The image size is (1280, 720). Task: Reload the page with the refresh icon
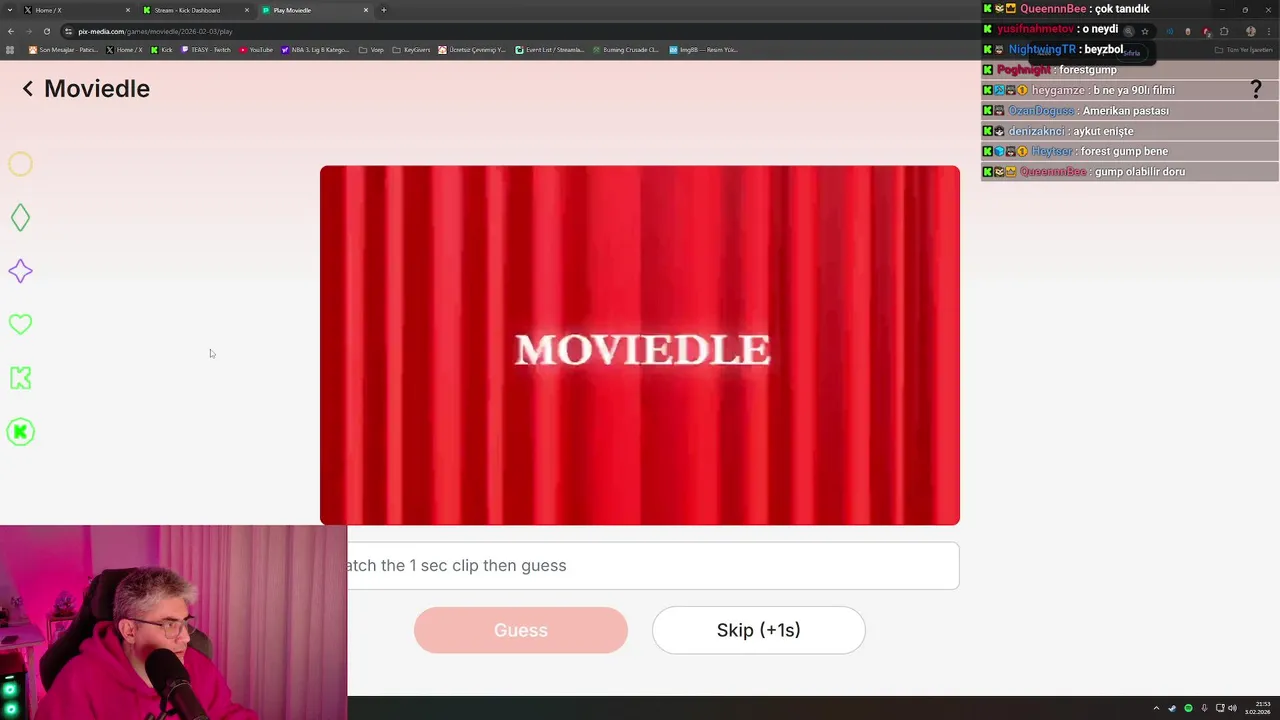point(46,31)
